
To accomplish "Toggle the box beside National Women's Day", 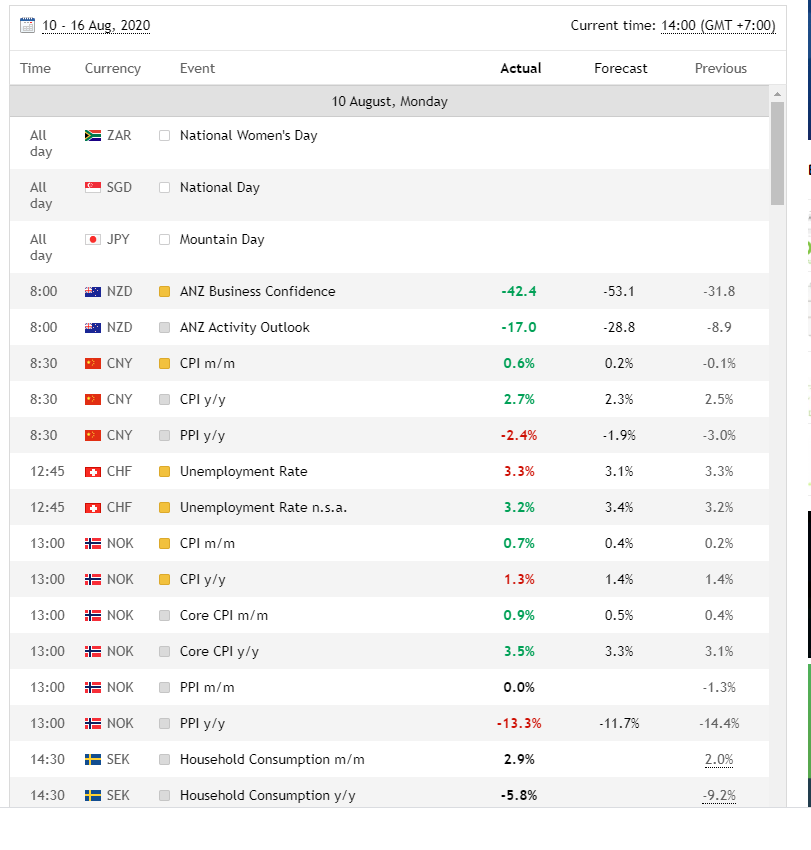I will pyautogui.click(x=165, y=136).
